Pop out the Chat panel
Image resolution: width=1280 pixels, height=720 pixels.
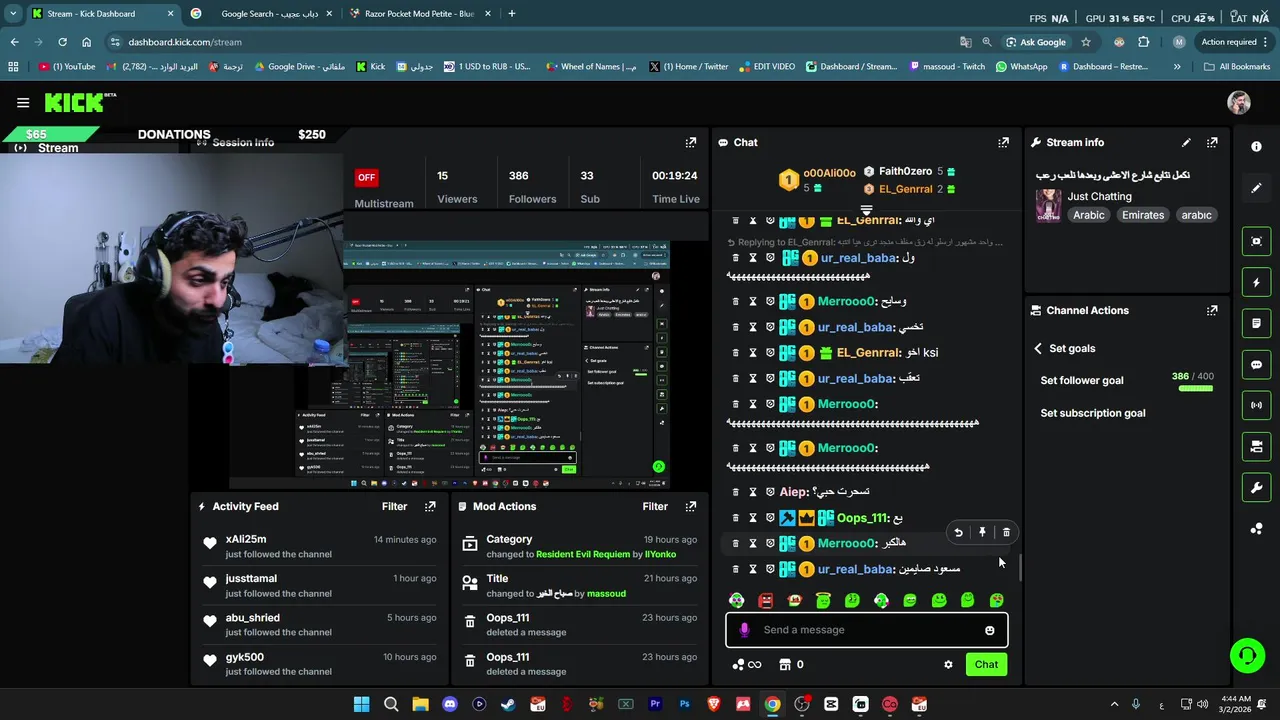point(1003,142)
